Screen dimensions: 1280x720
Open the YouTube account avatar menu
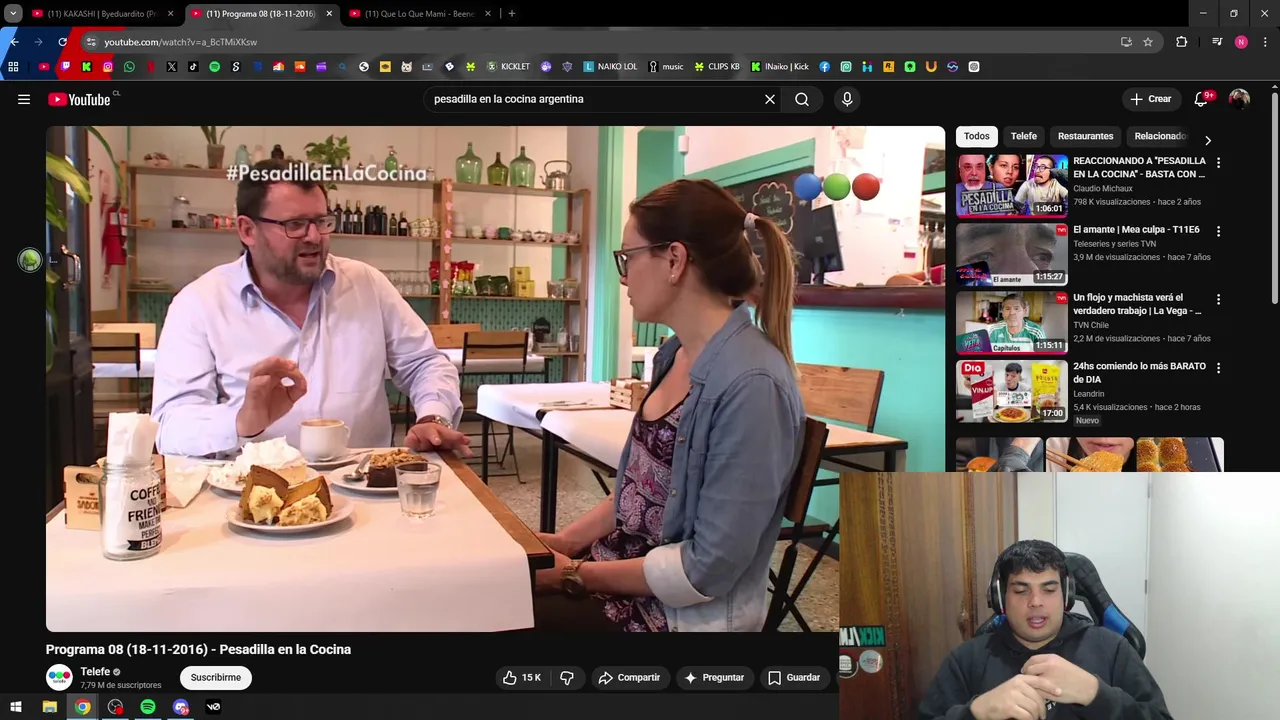(1239, 99)
